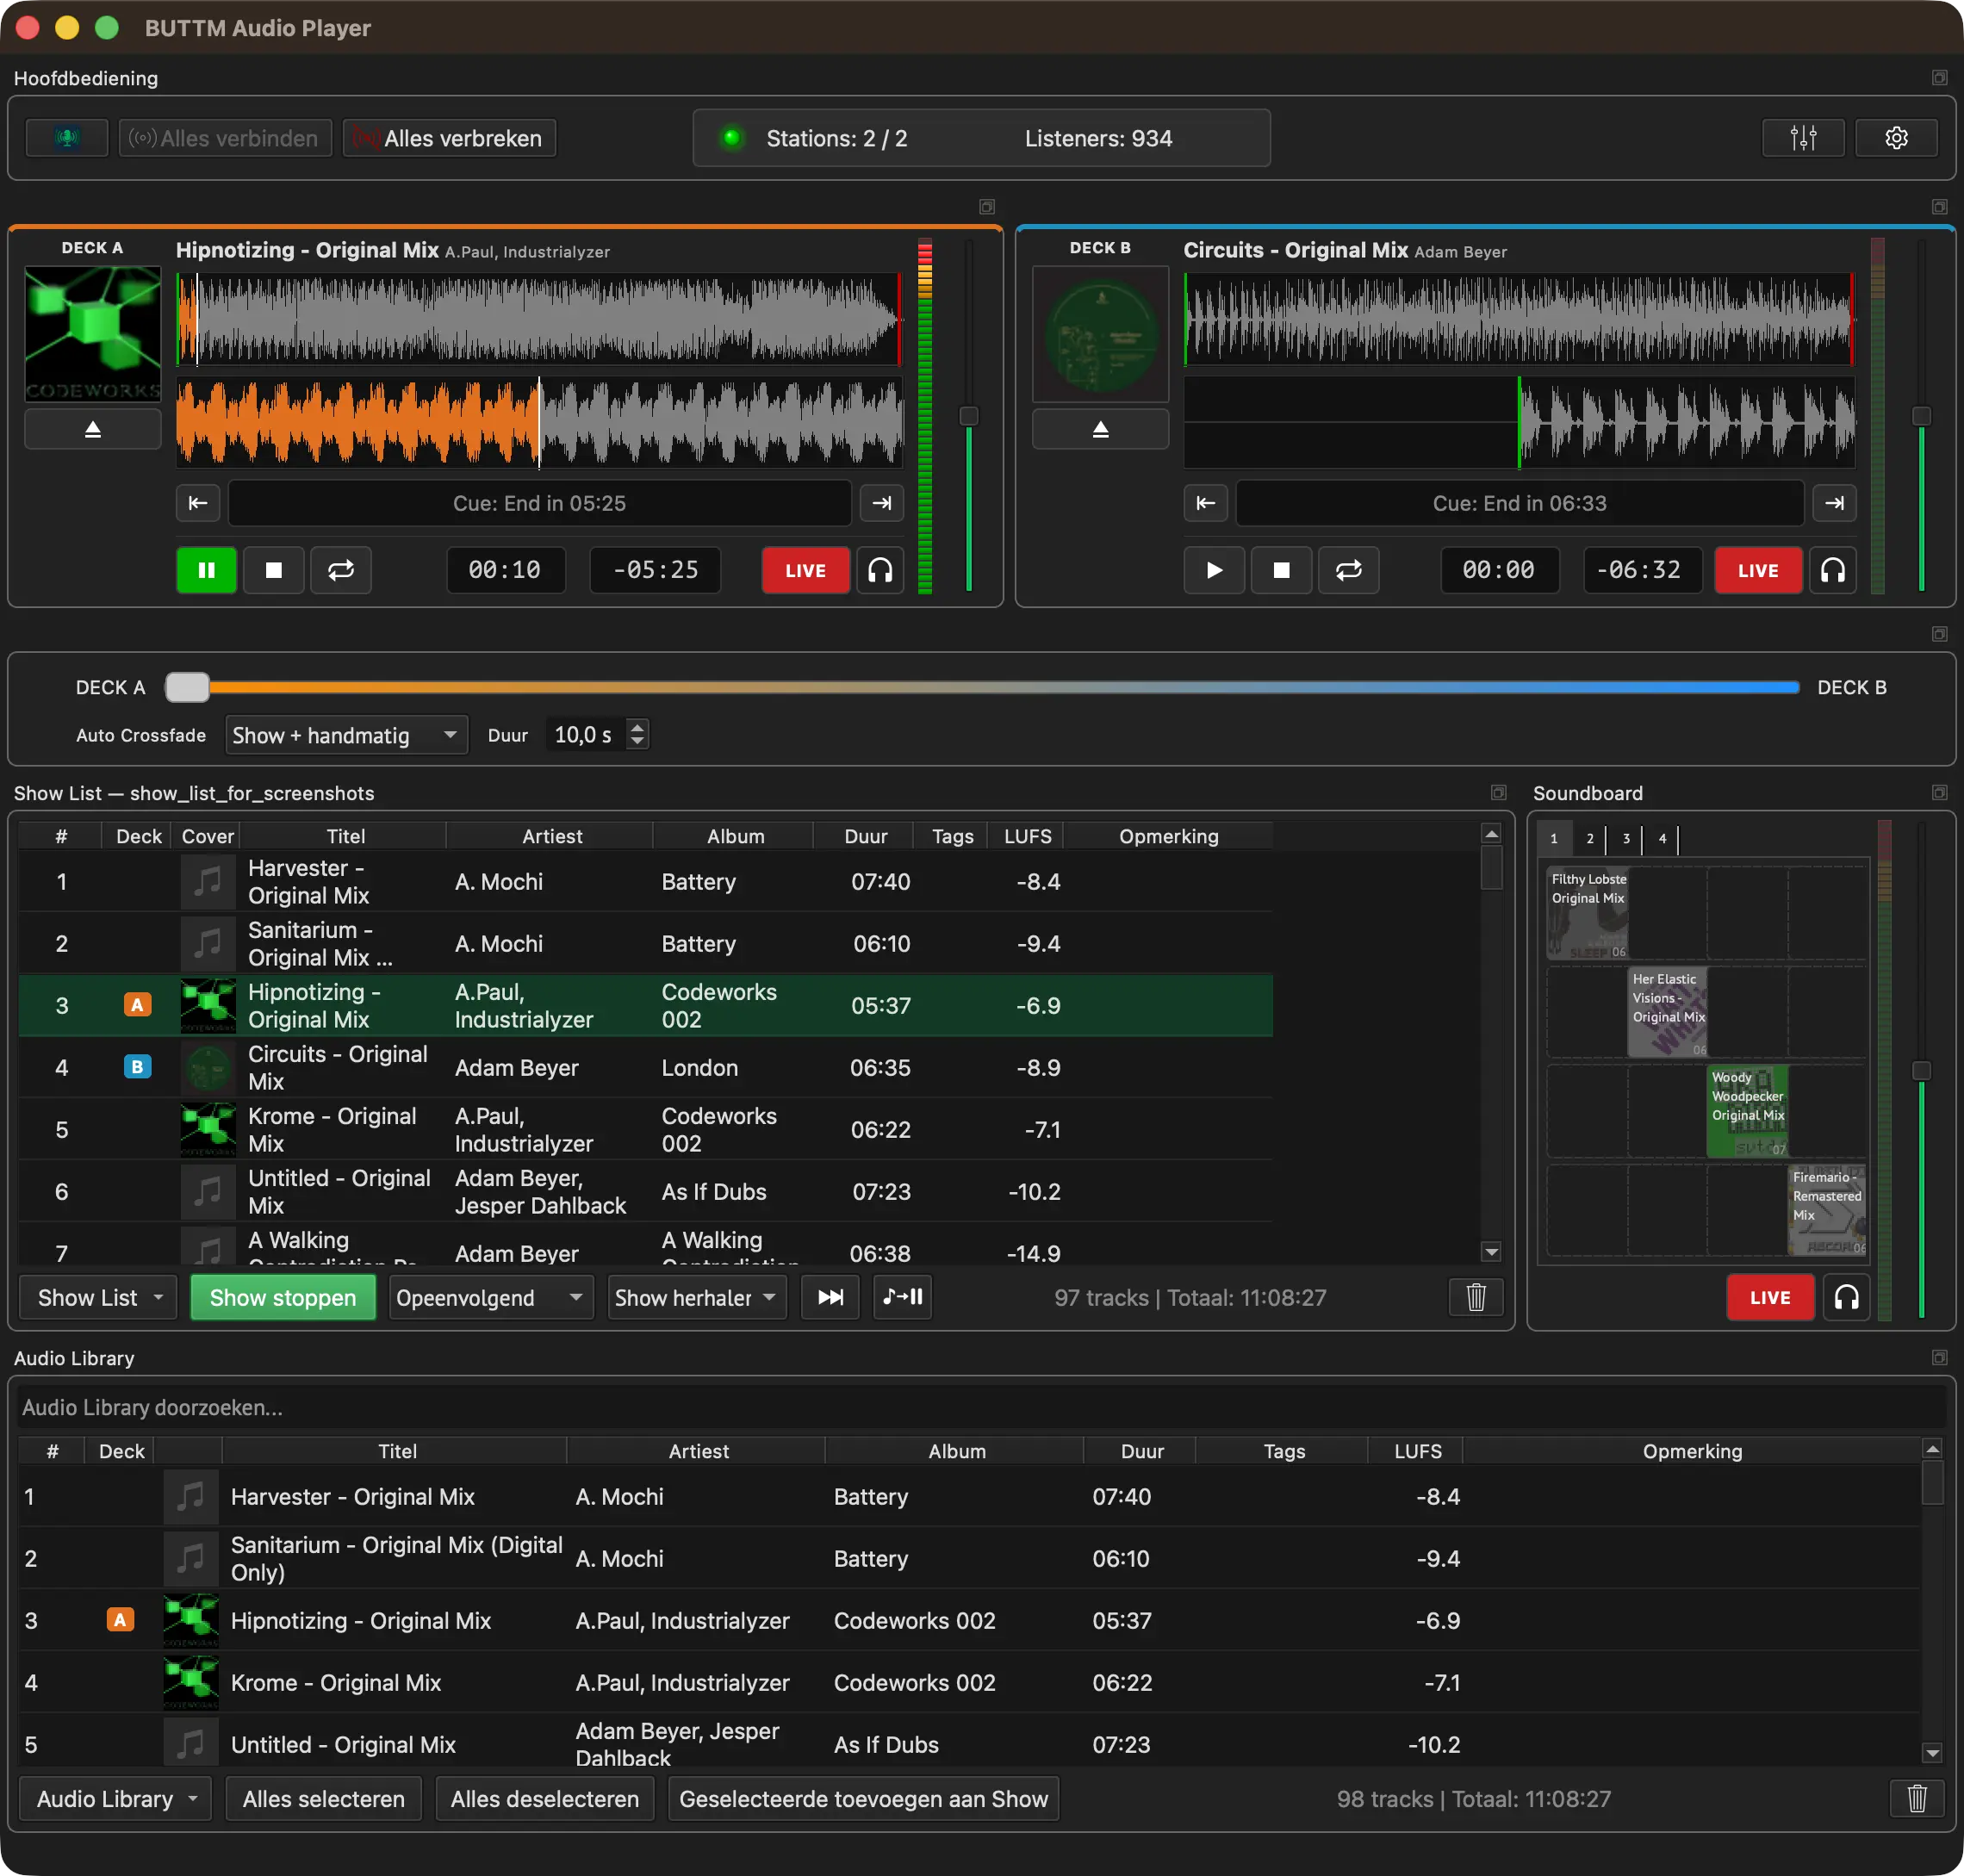Click Alles selecteren button
Screen dimensions: 1964x1876
[x=324, y=1799]
